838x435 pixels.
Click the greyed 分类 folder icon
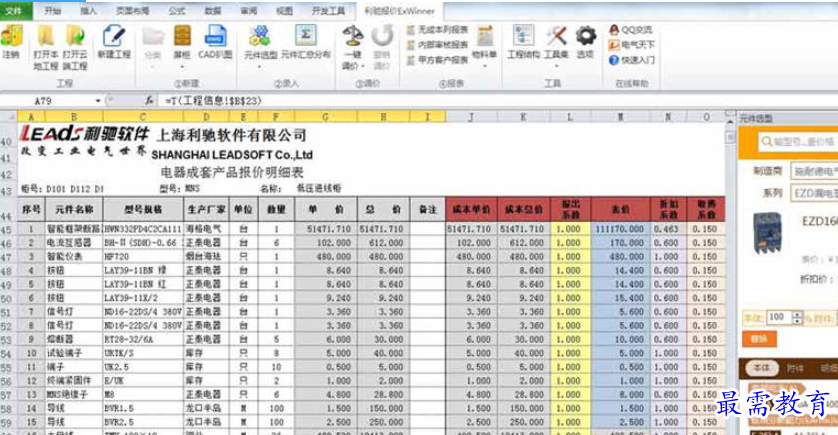[x=152, y=37]
